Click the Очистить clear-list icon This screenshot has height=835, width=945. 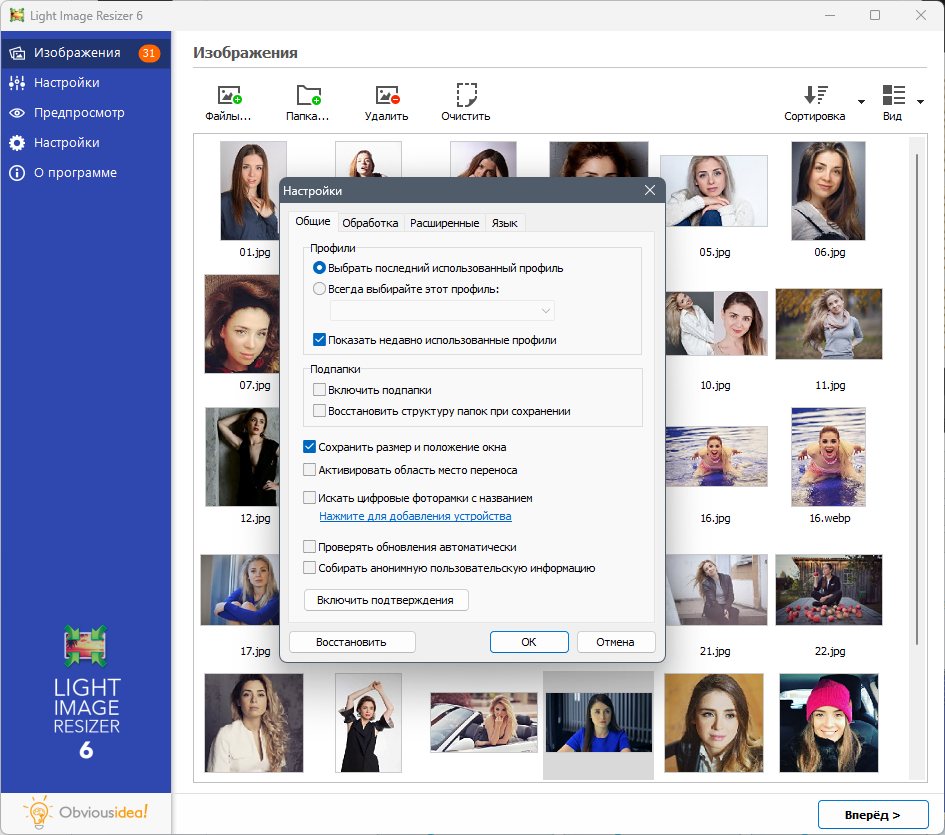[x=466, y=95]
